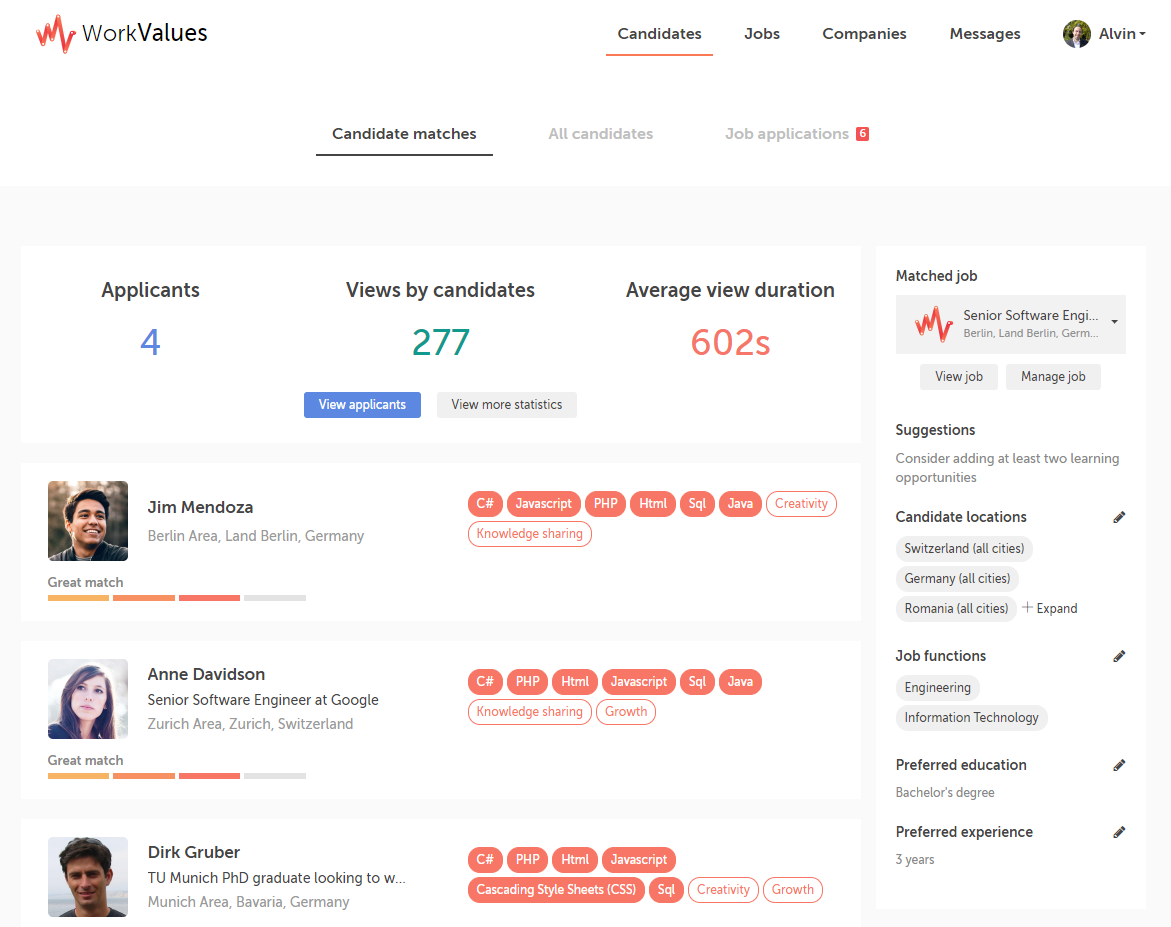Open Jim Mendoza's profile name
This screenshot has width=1171, height=927.
pyautogui.click(x=200, y=507)
